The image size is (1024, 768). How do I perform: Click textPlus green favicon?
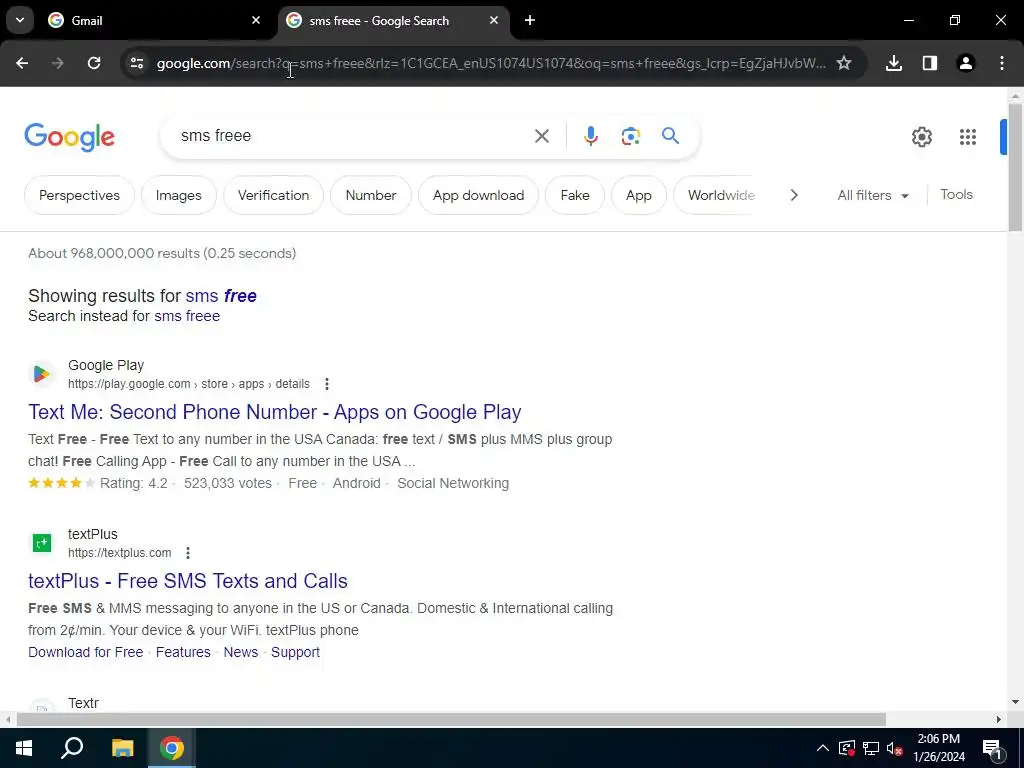42,543
